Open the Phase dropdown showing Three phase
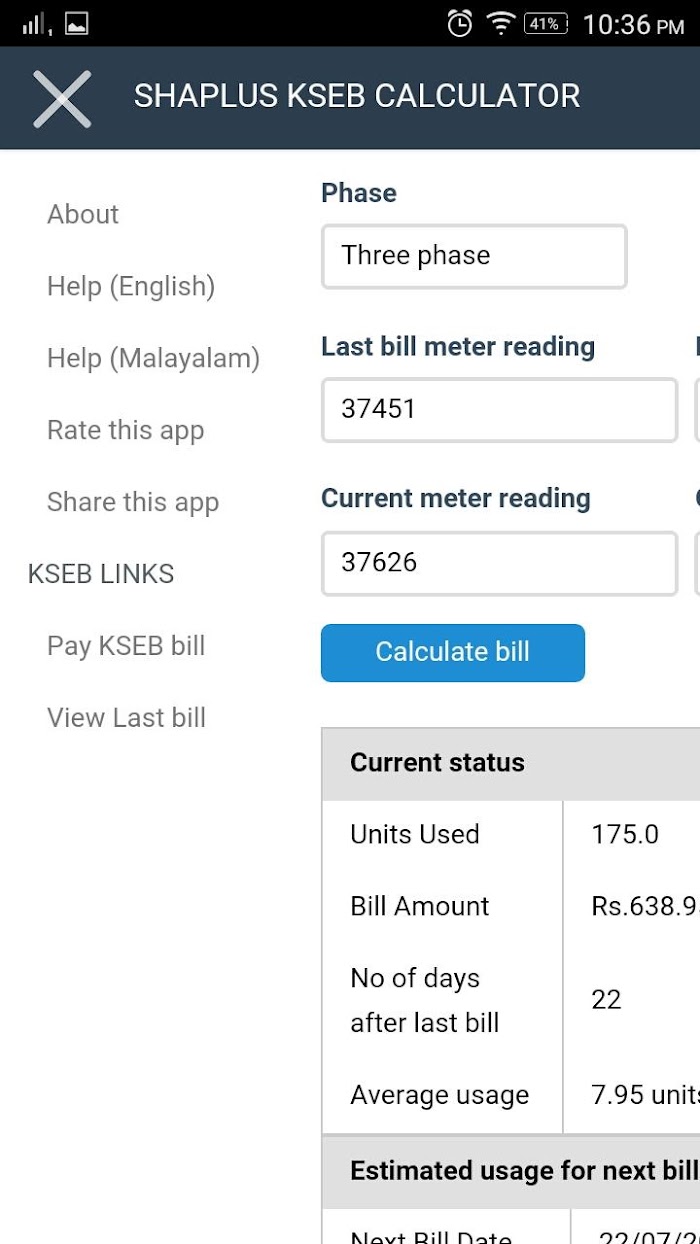The image size is (700, 1244). [474, 257]
